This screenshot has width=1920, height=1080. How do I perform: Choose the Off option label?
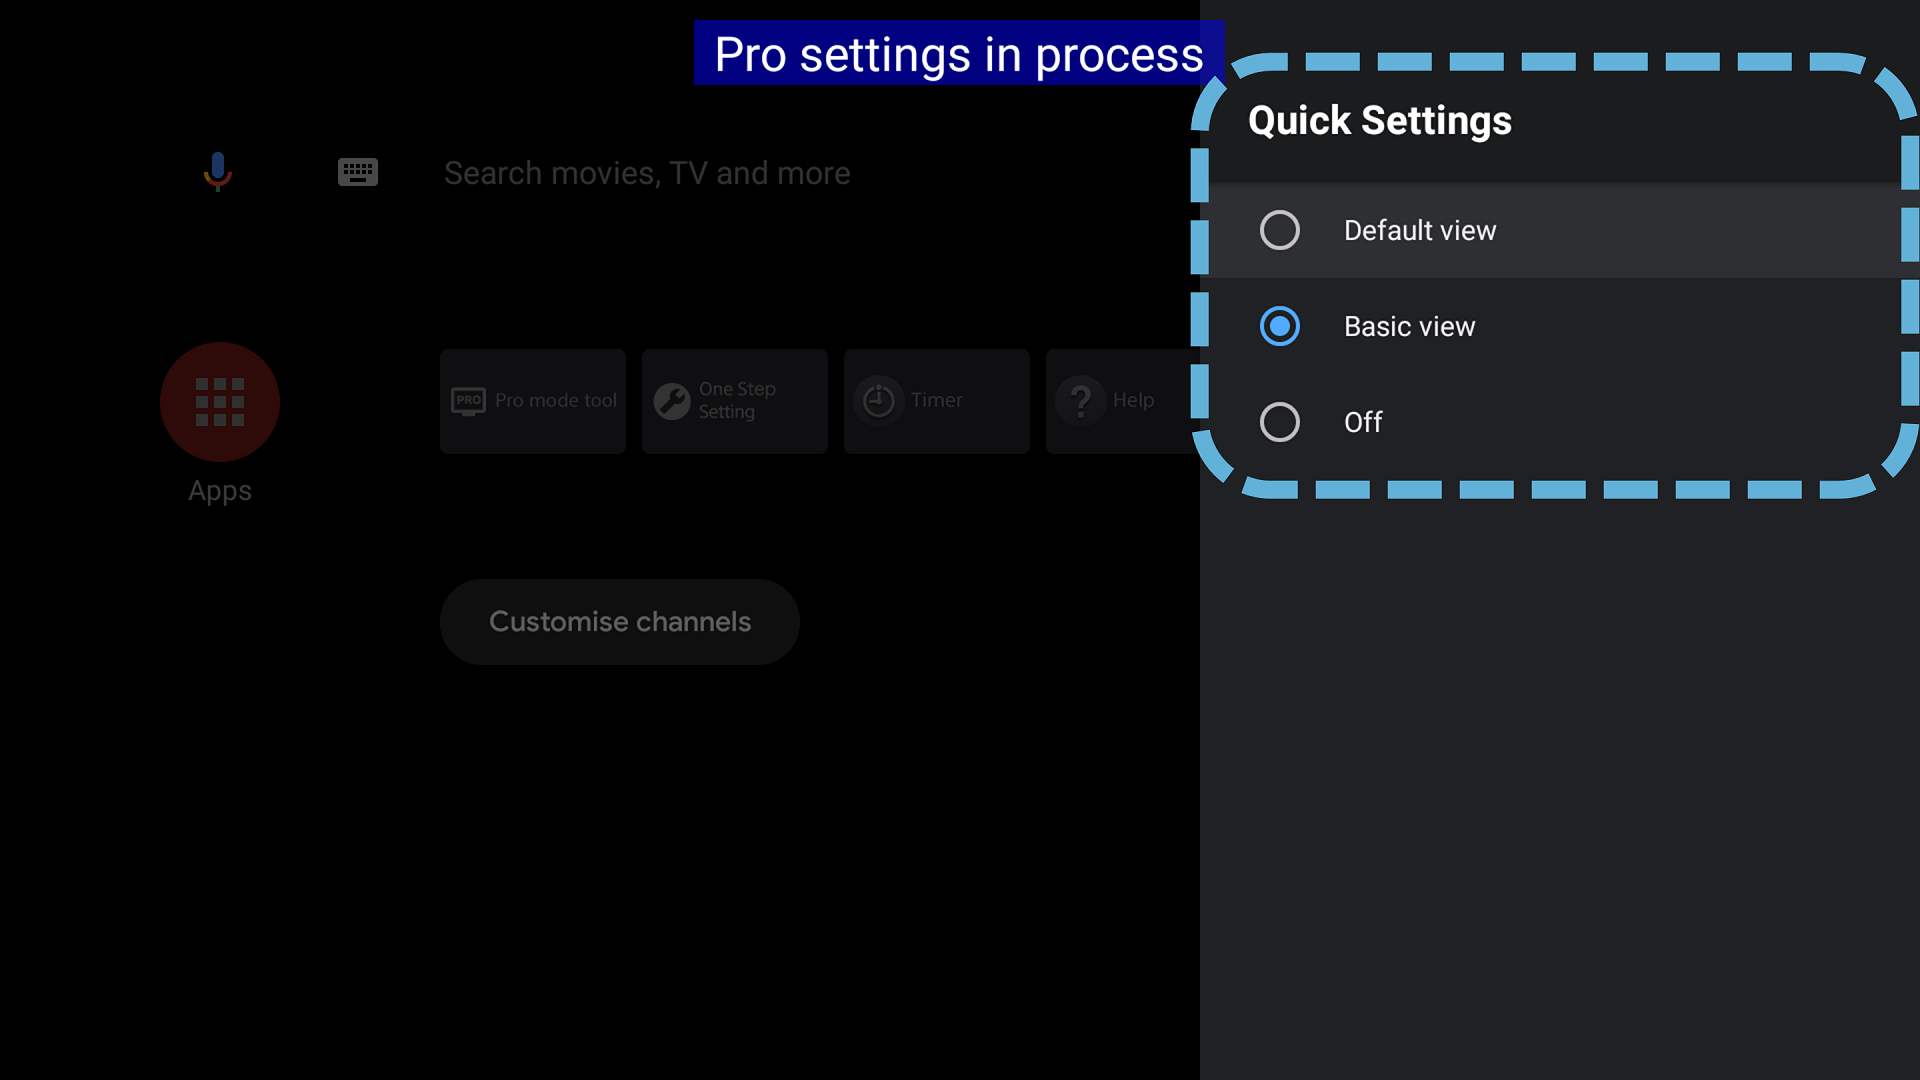(x=1363, y=422)
